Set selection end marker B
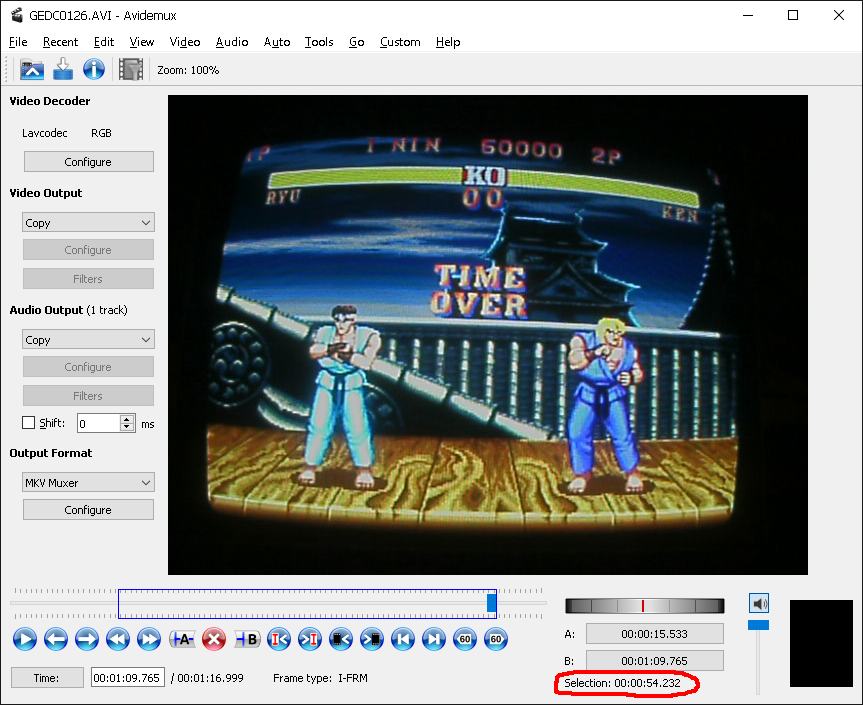 click(247, 639)
